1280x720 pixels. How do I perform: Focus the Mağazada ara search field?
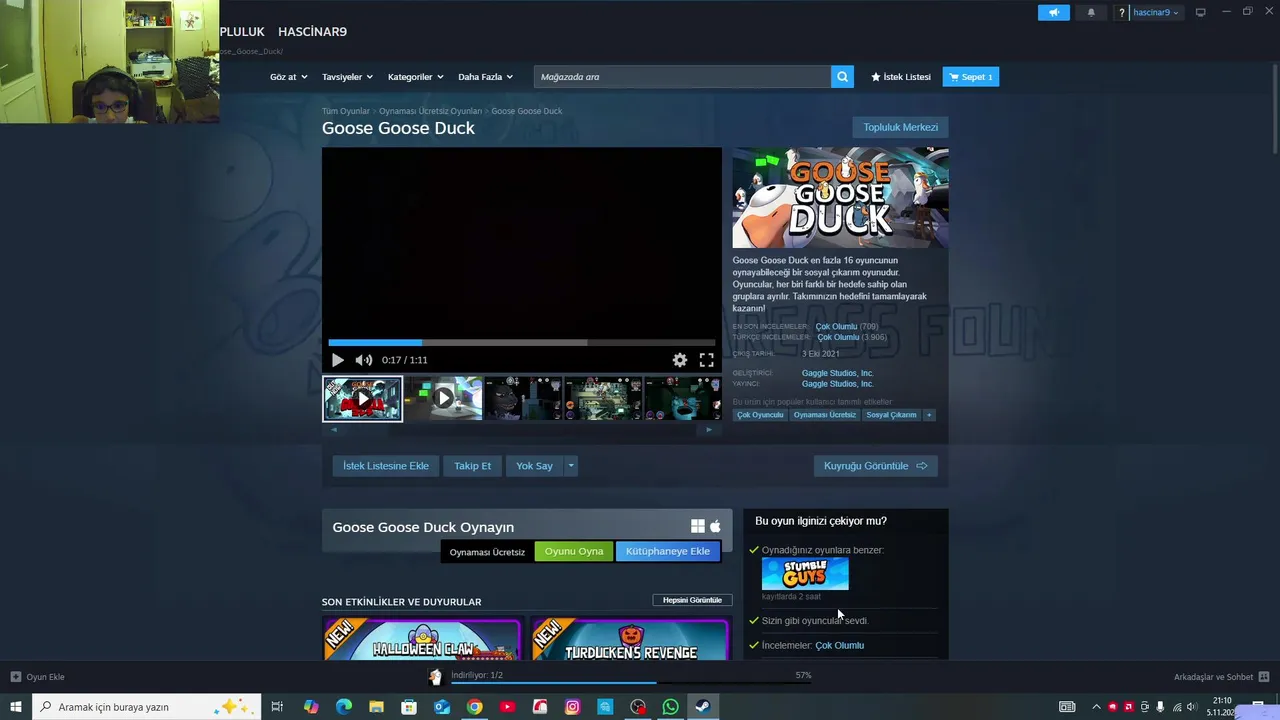click(x=682, y=77)
